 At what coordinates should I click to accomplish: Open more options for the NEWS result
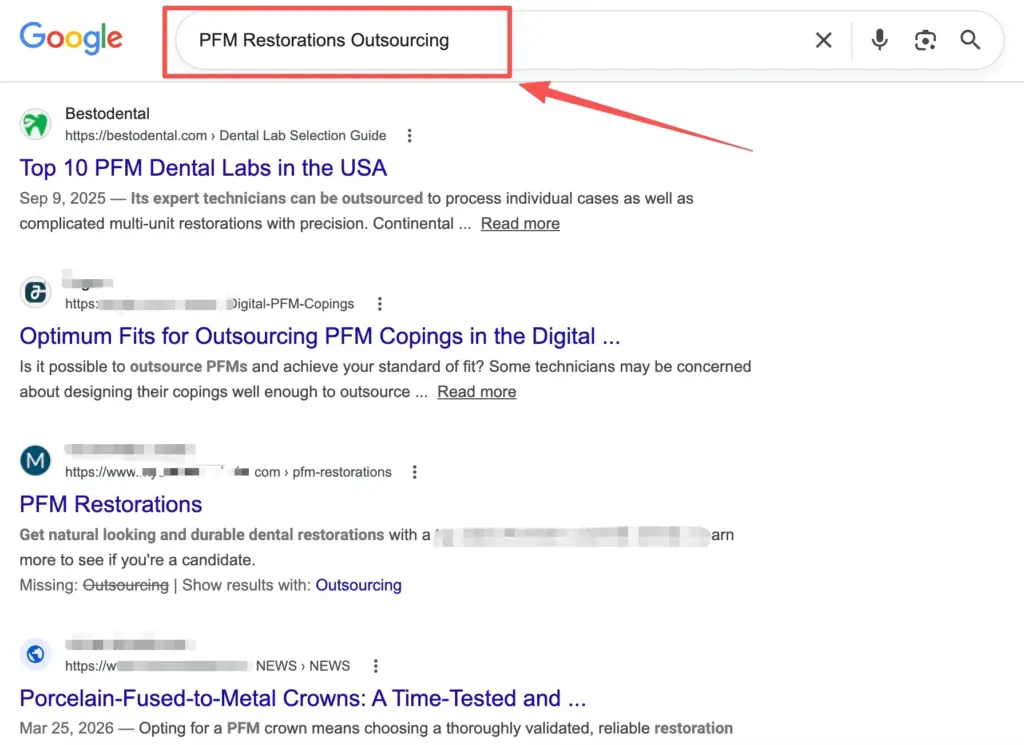(376, 666)
